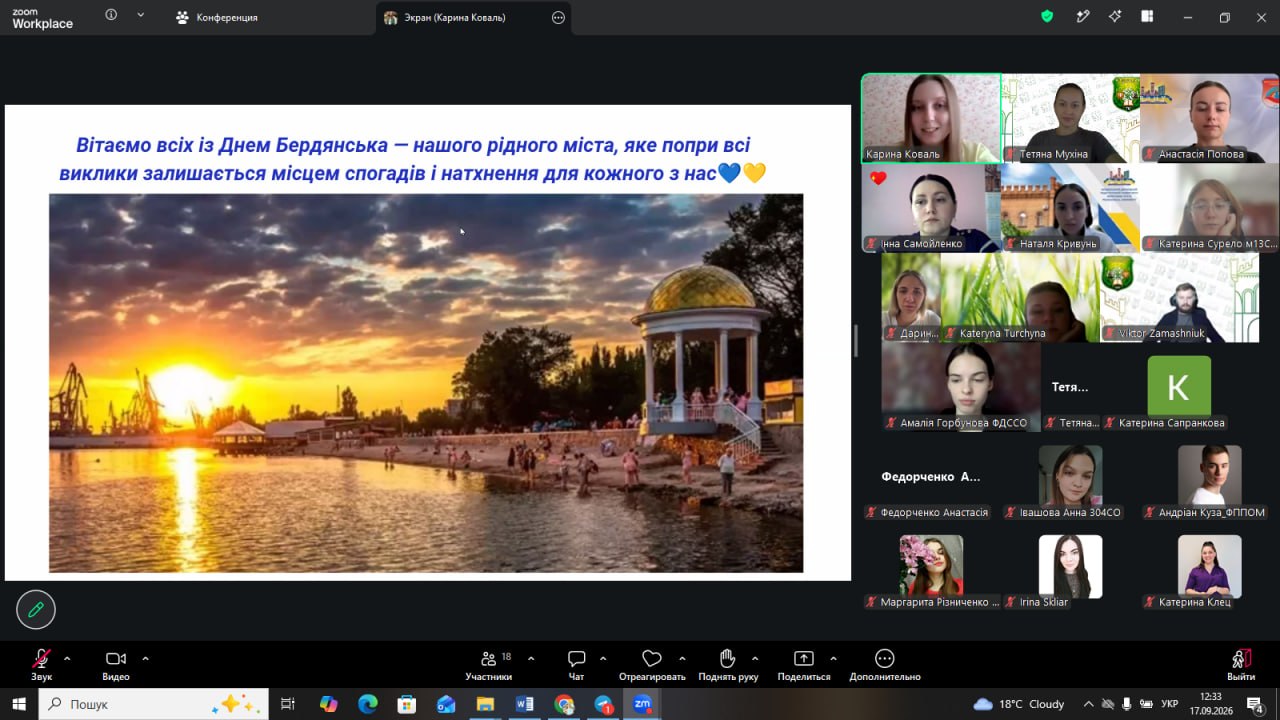Click the Windows search box Пошук

click(154, 704)
